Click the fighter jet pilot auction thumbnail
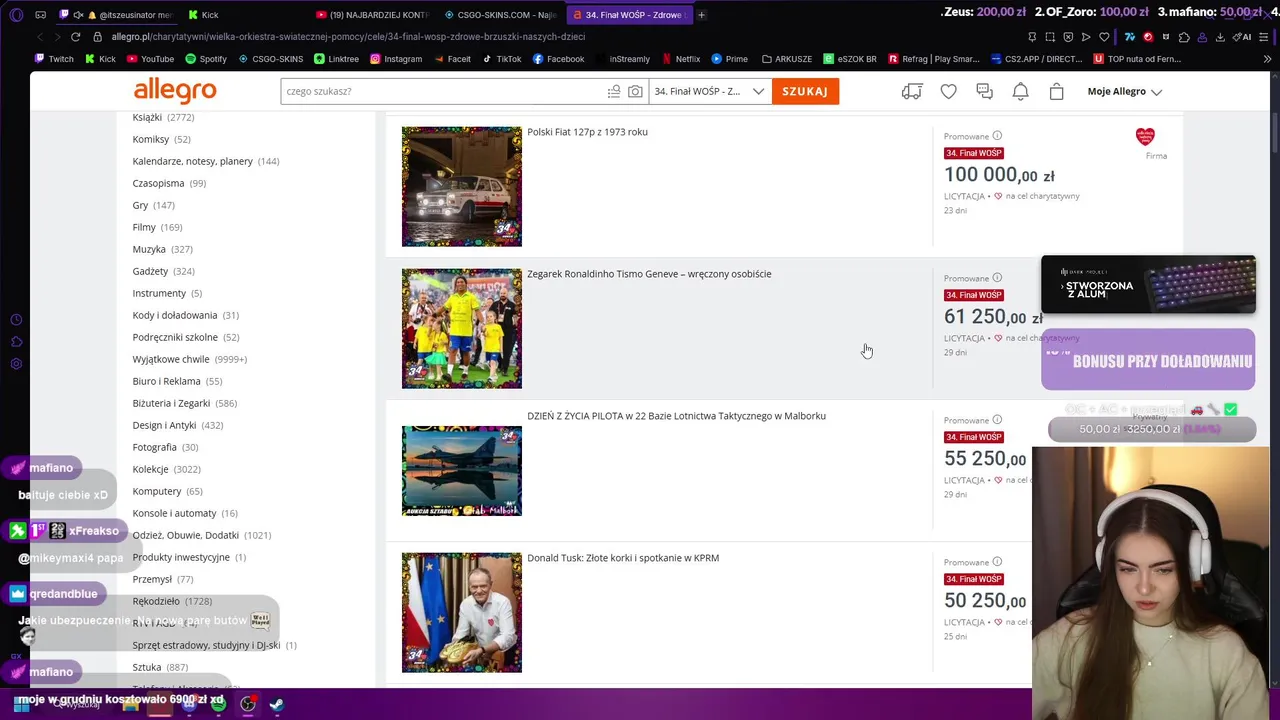Image resolution: width=1280 pixels, height=720 pixels. (461, 470)
